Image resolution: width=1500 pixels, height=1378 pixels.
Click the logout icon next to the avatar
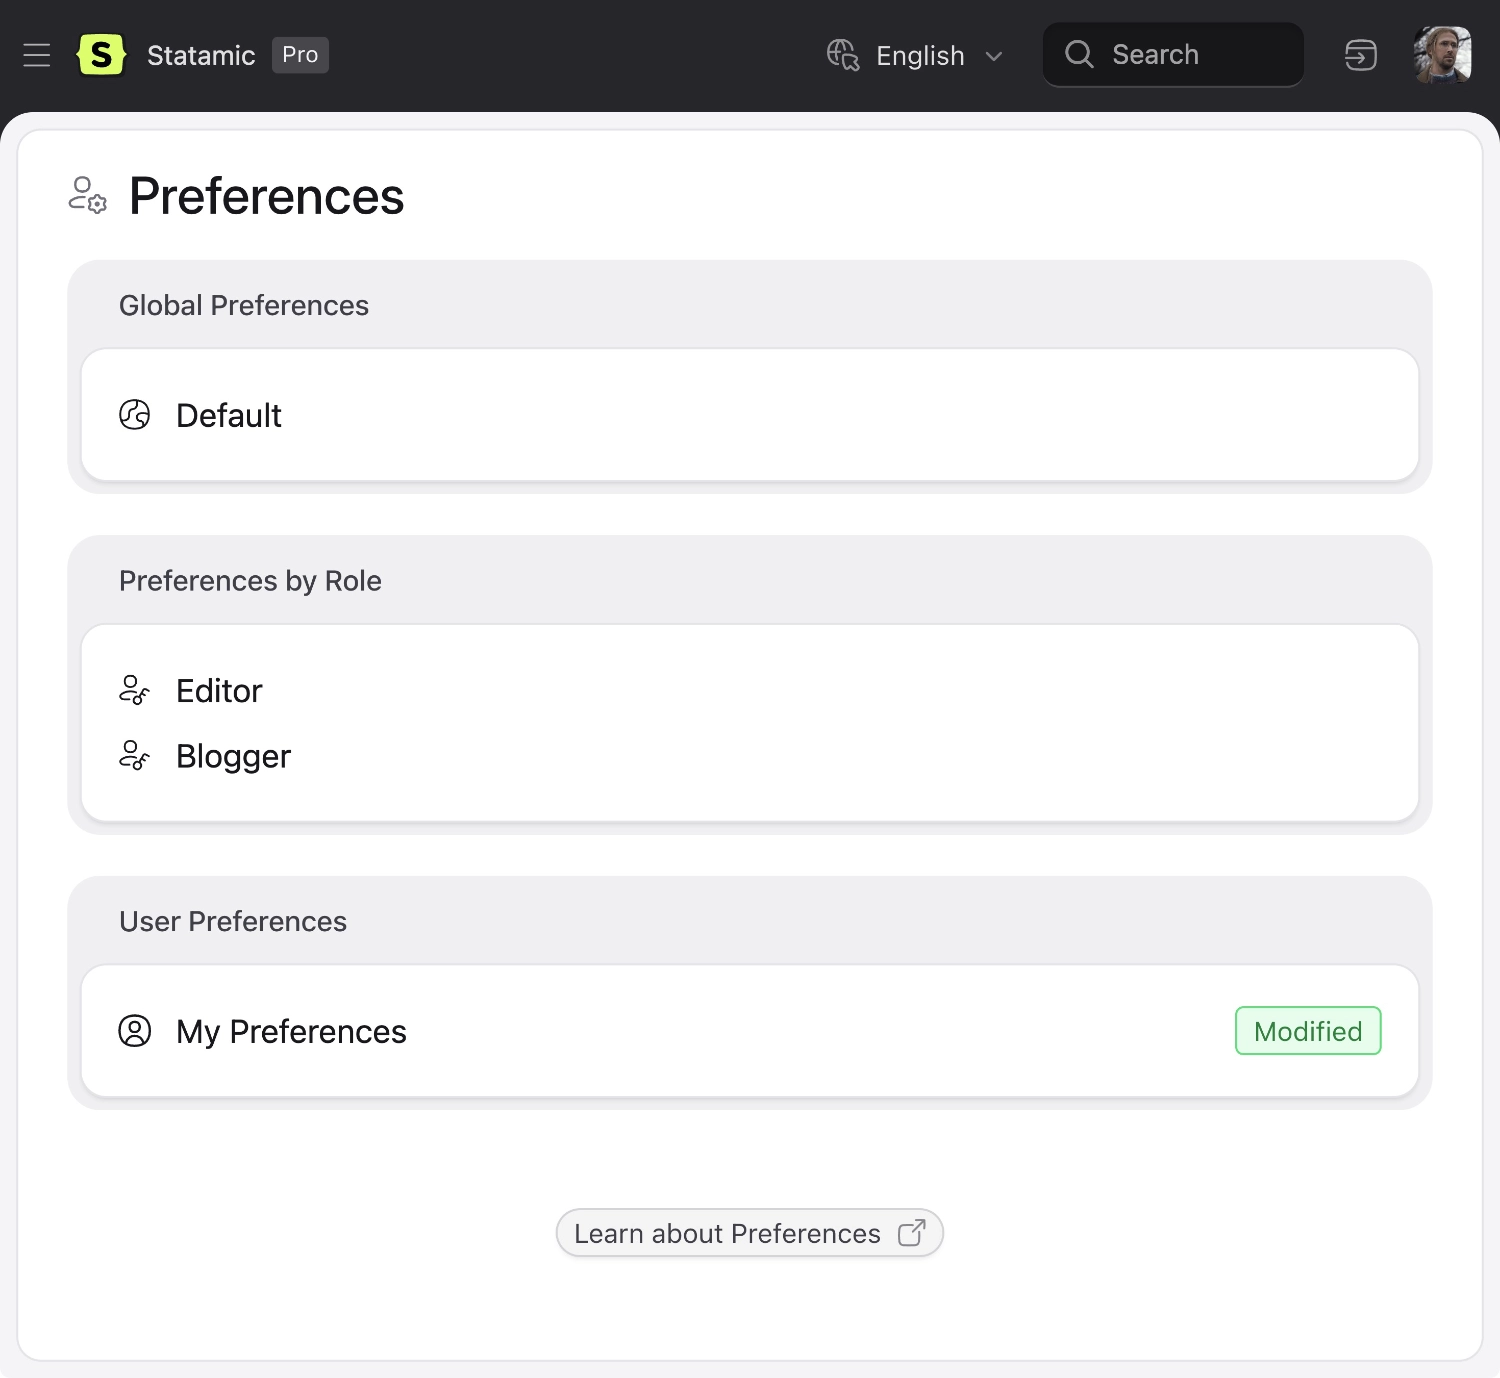point(1360,55)
